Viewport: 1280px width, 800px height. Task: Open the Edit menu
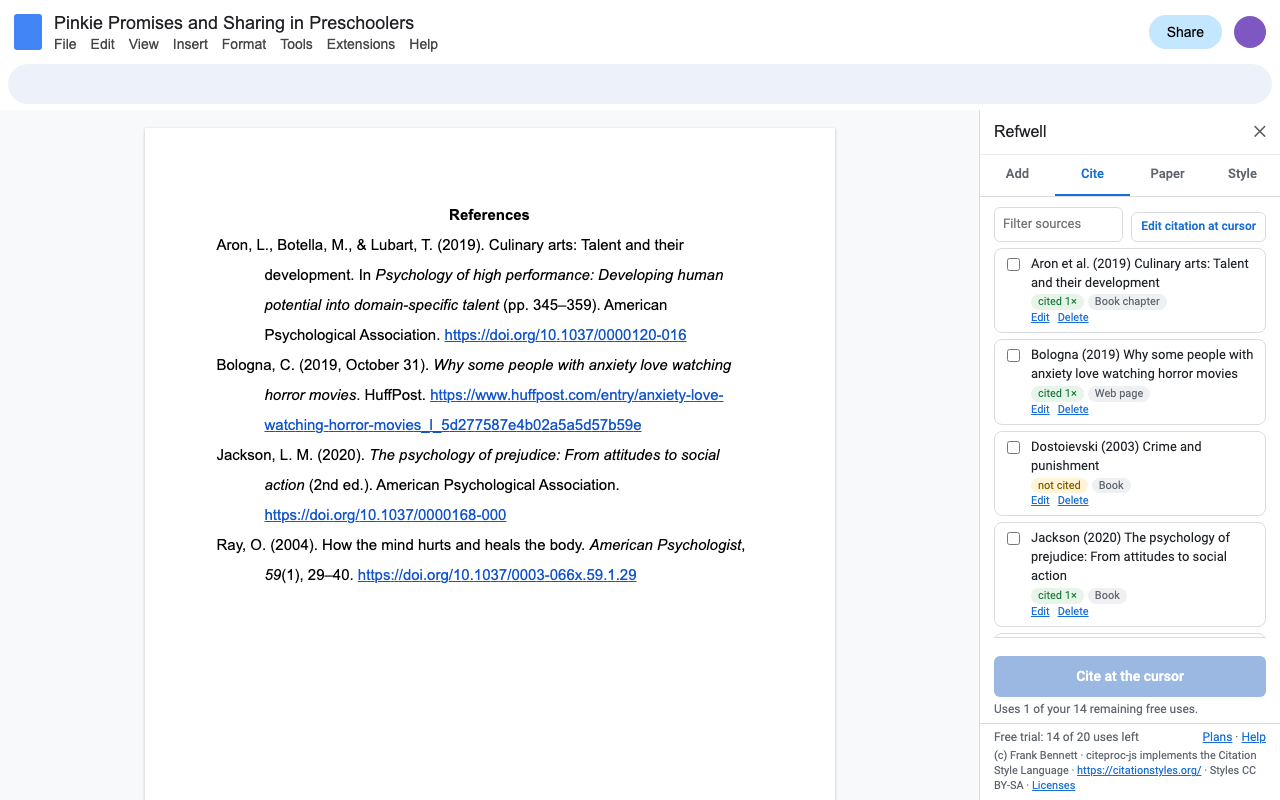click(103, 44)
